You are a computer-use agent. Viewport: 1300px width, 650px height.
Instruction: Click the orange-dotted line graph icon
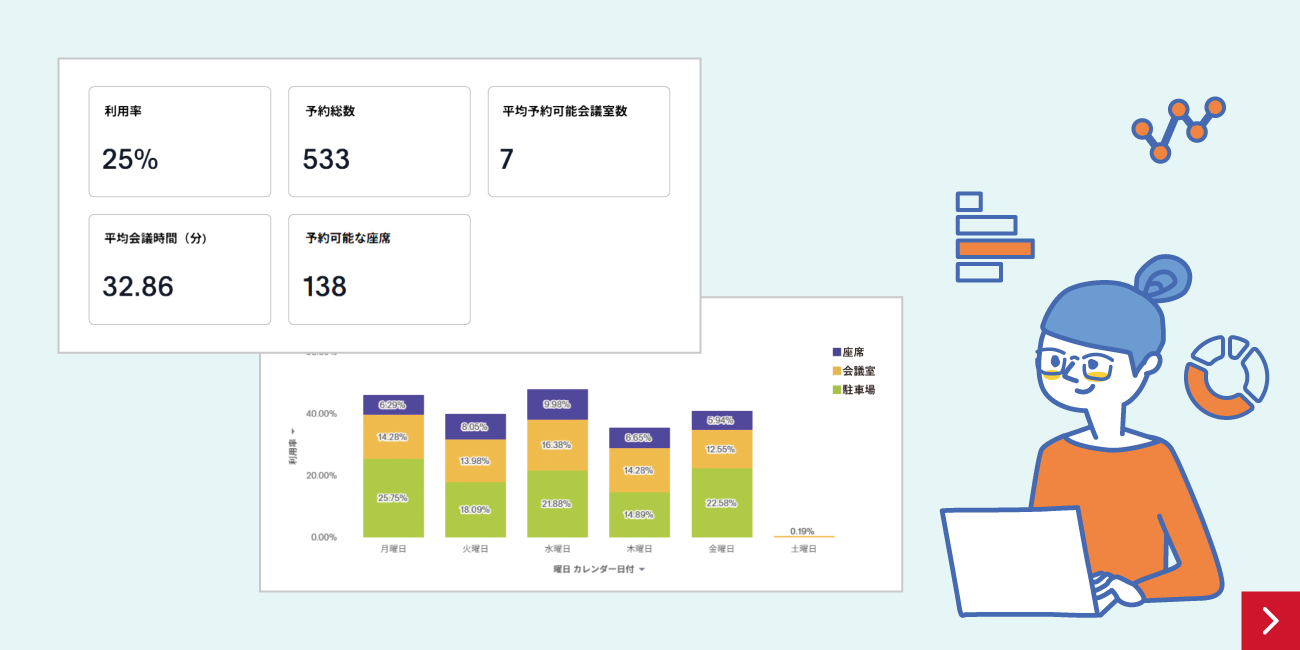point(1178,128)
